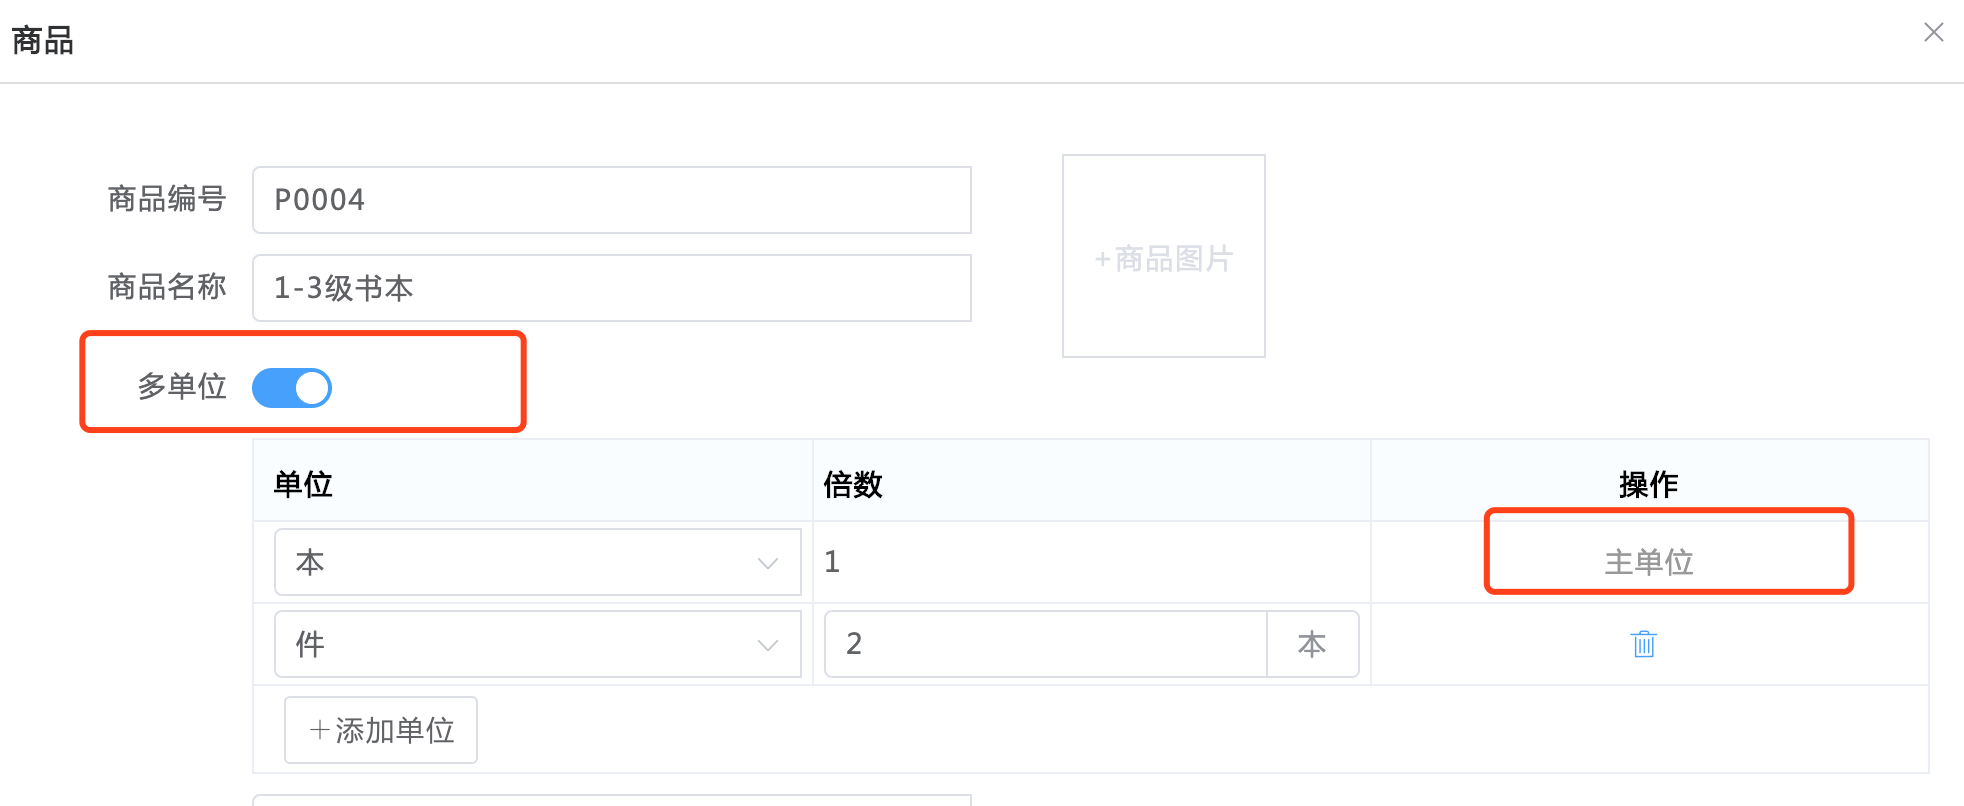Image resolution: width=1964 pixels, height=806 pixels.
Task: Click the 单位 column header
Action: (x=303, y=485)
